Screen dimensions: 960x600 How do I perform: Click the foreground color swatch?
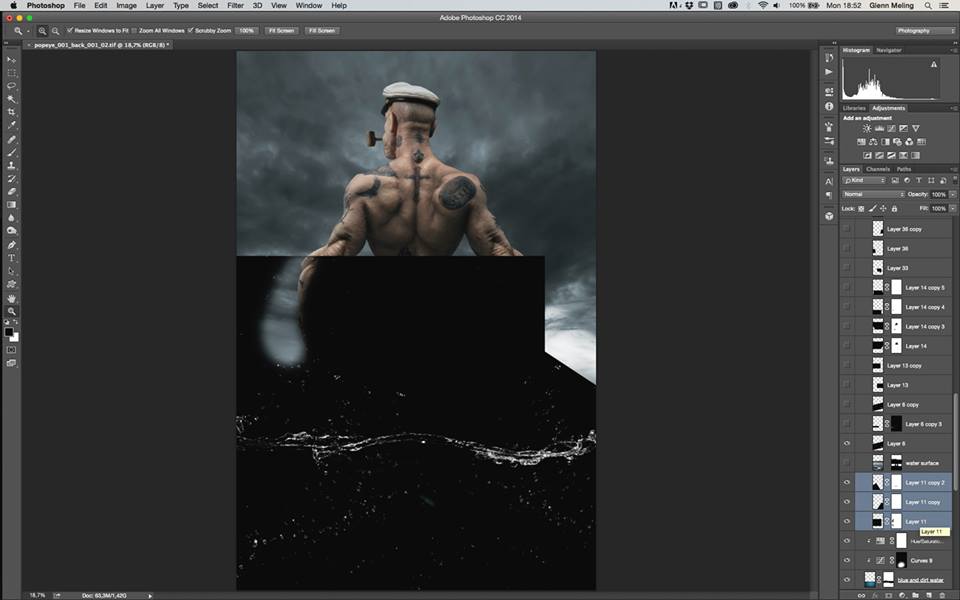pos(9,332)
